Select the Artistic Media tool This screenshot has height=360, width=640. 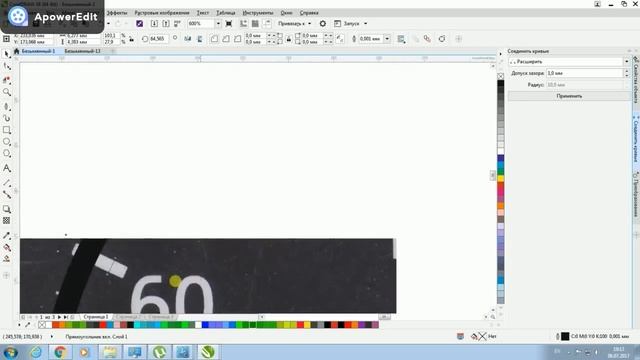(x=7, y=118)
